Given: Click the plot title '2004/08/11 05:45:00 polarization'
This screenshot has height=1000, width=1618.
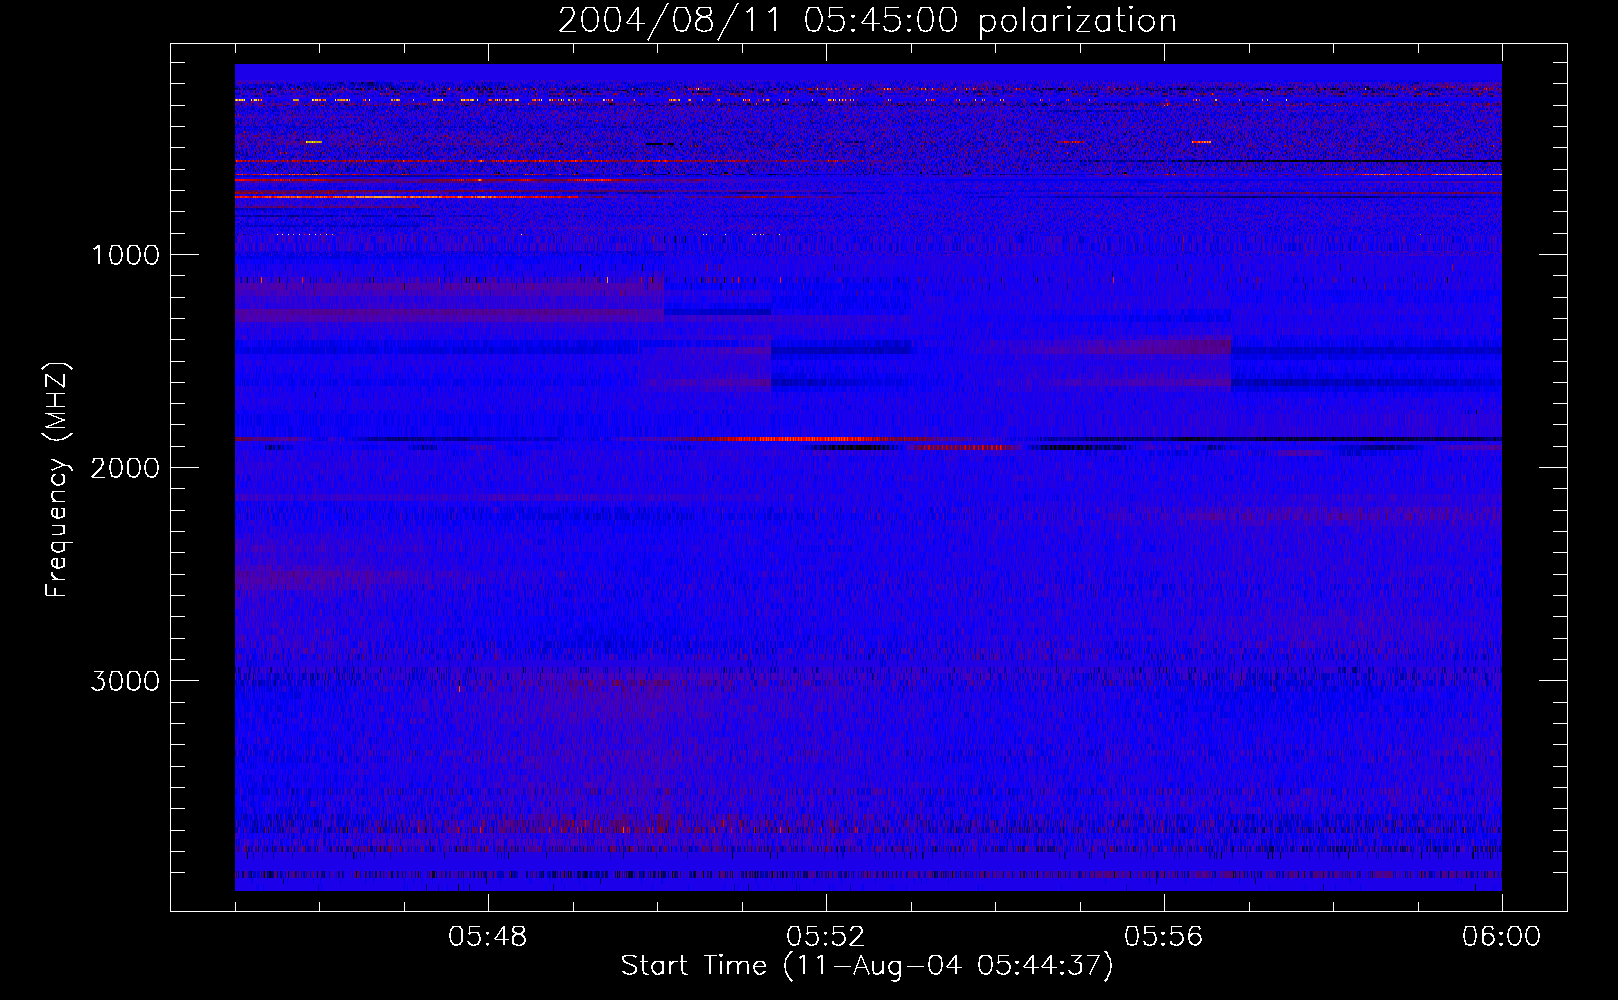Looking at the screenshot, I should coord(867,21).
